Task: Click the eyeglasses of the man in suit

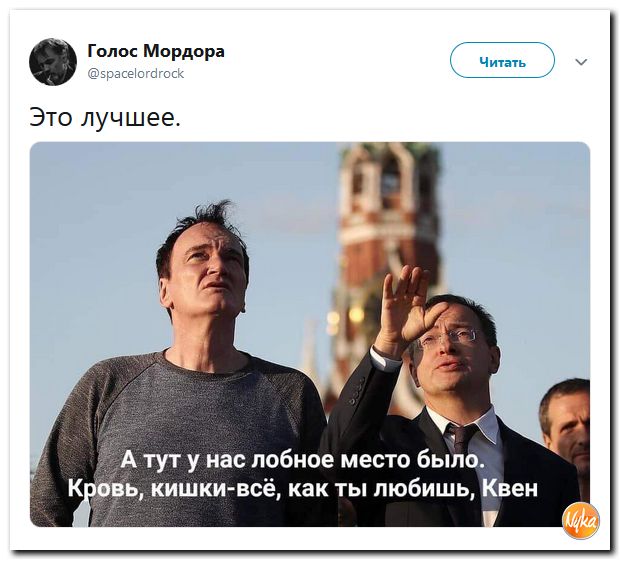Action: tap(448, 338)
